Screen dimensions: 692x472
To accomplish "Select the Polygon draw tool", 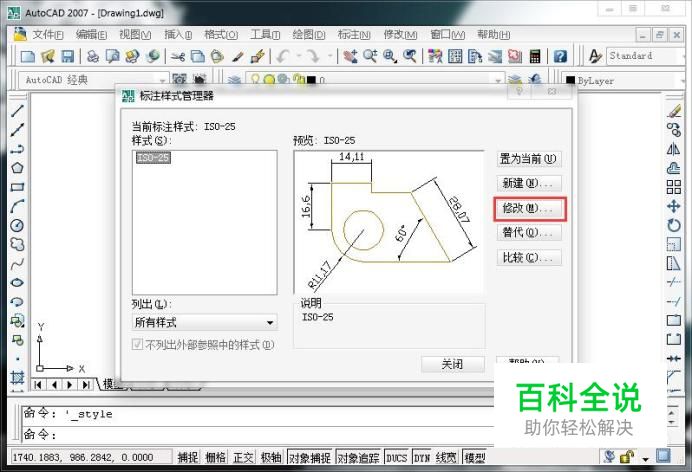I will click(17, 168).
